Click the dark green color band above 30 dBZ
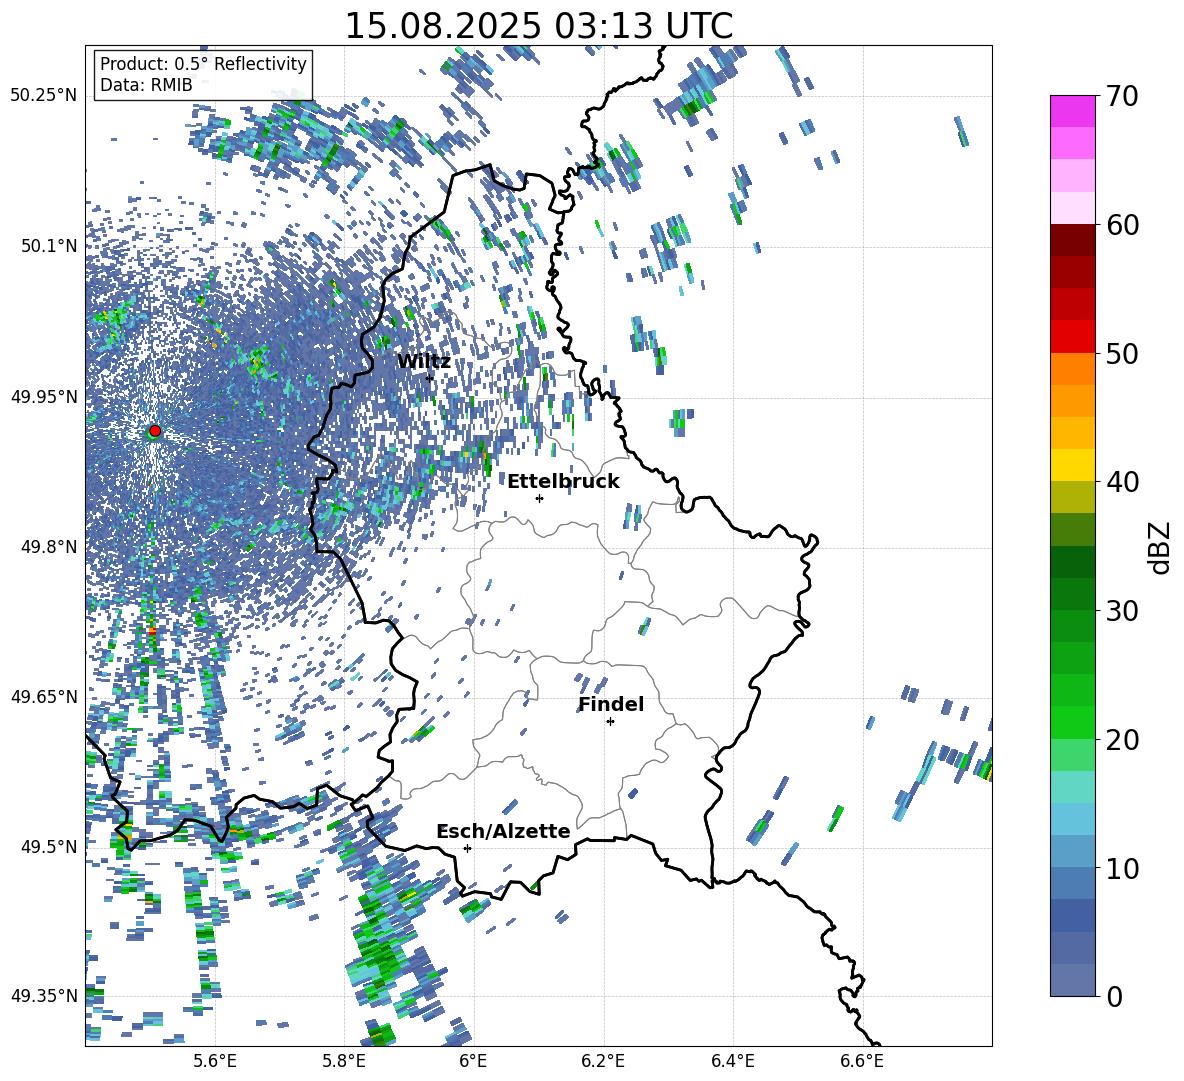1184x1081 pixels. coord(1072,593)
